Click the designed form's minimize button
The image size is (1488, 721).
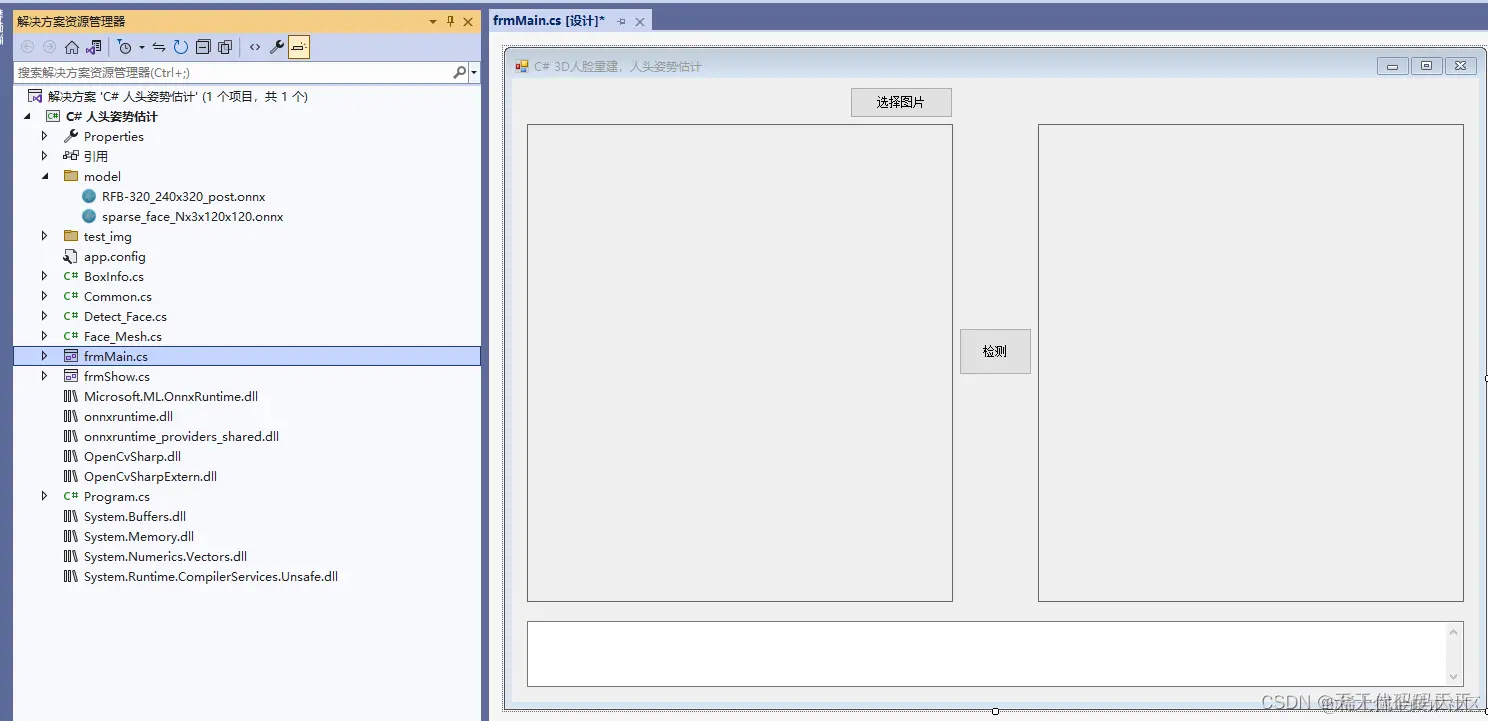(1393, 66)
